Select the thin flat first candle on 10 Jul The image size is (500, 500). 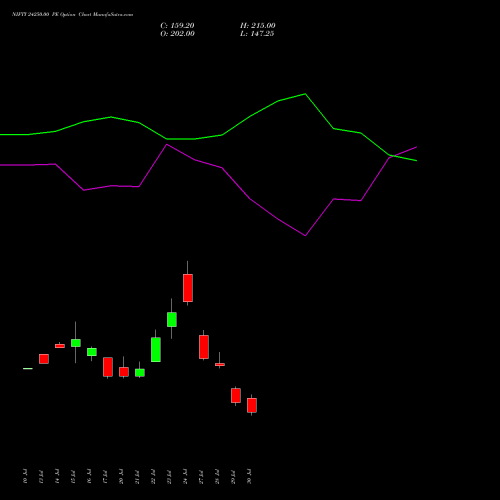[28, 368]
